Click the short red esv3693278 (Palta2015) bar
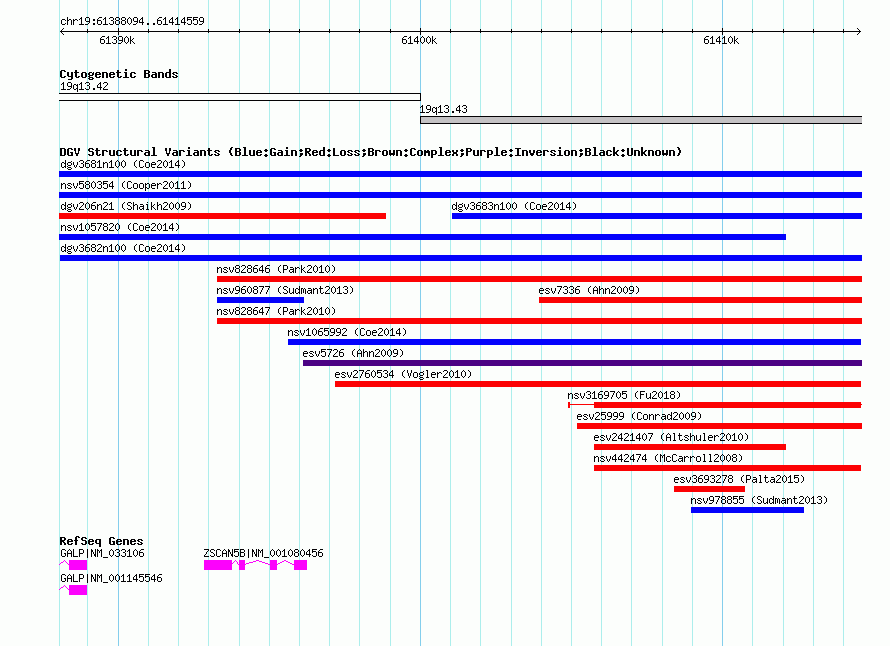890x646 pixels. 709,489
